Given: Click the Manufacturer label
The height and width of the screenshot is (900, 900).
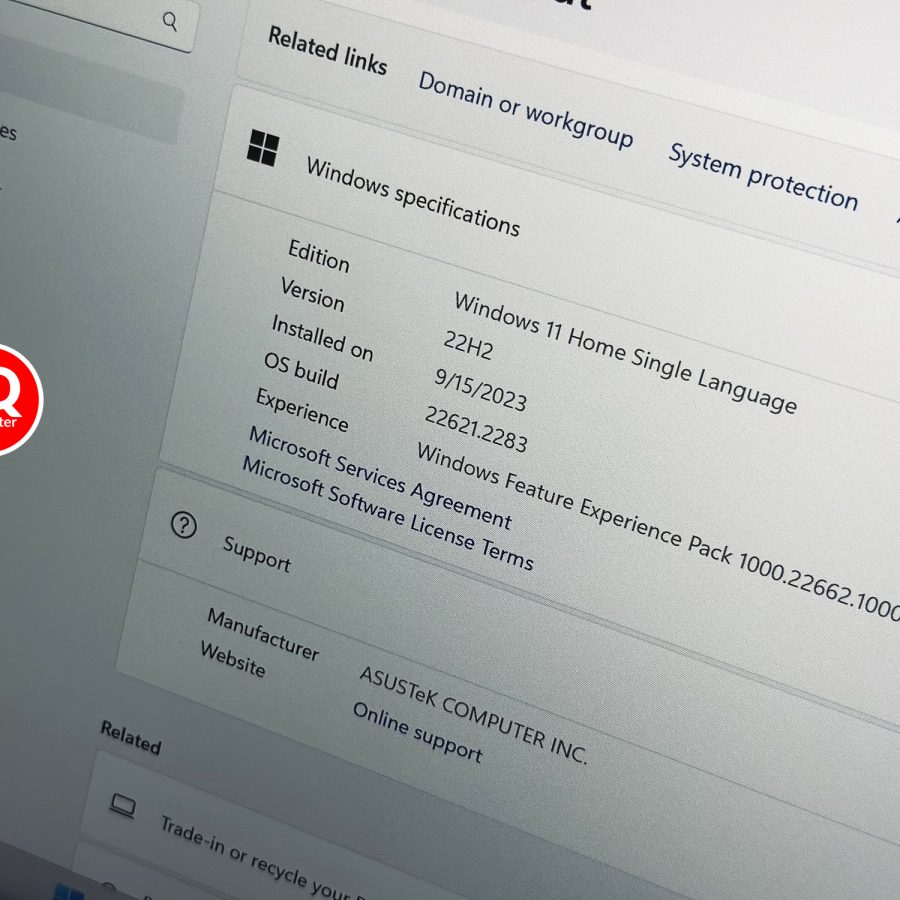Looking at the screenshot, I should [263, 634].
